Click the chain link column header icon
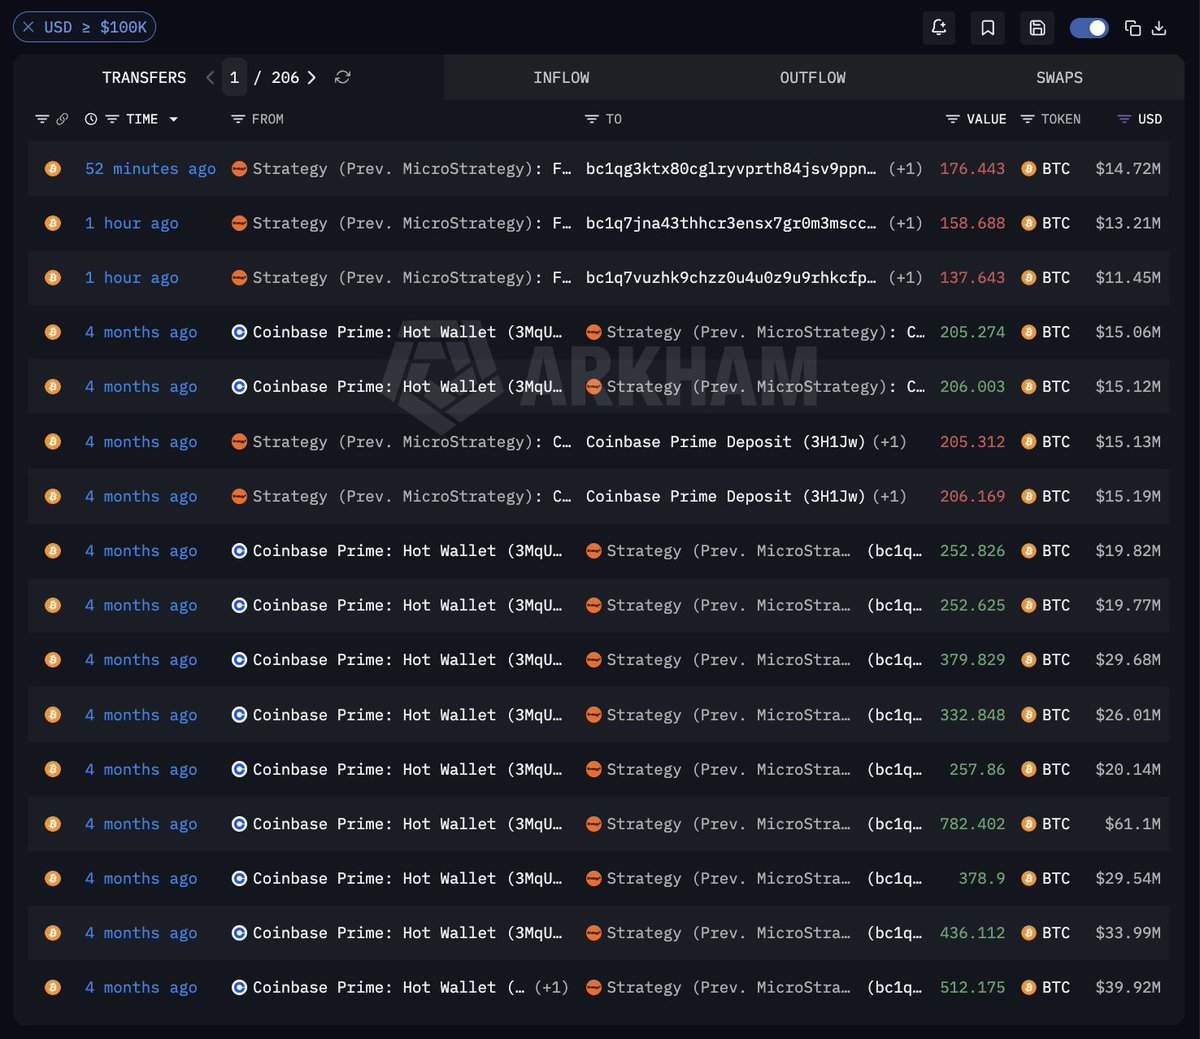 pos(62,119)
